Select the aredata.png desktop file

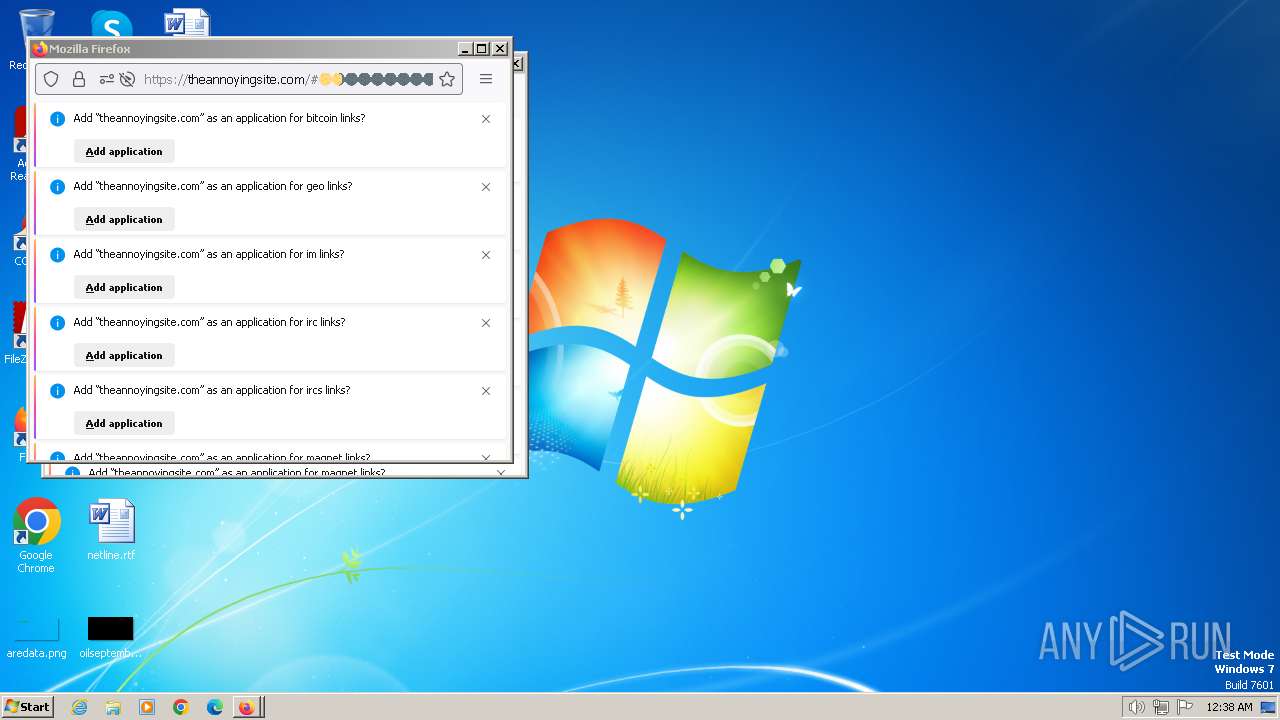37,637
